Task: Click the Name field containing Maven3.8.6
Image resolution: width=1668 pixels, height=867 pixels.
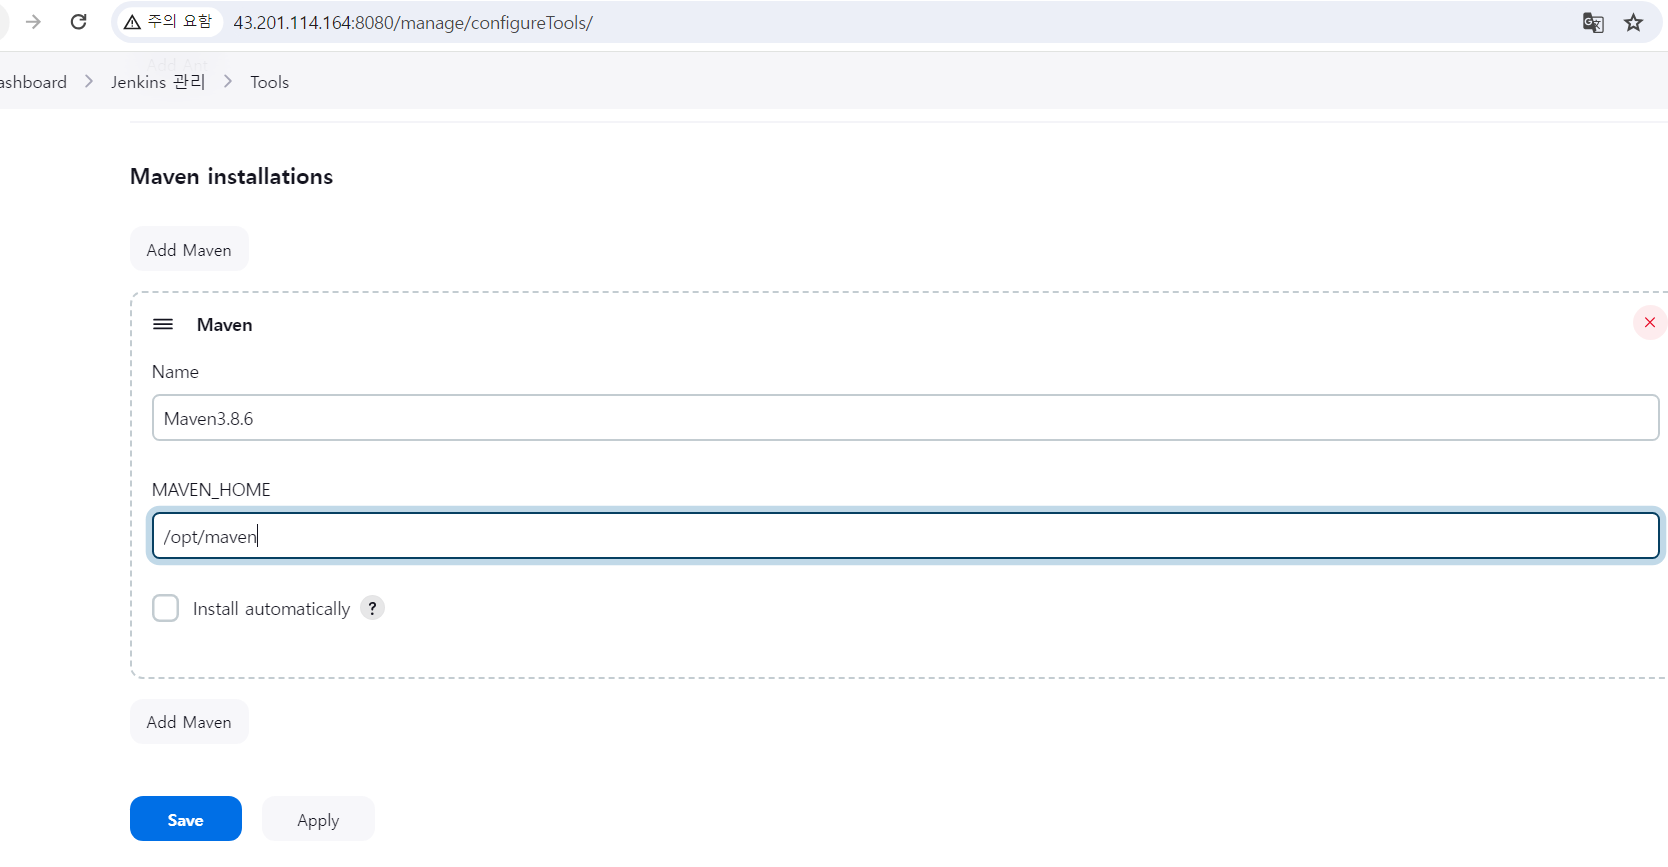Action: [905, 418]
